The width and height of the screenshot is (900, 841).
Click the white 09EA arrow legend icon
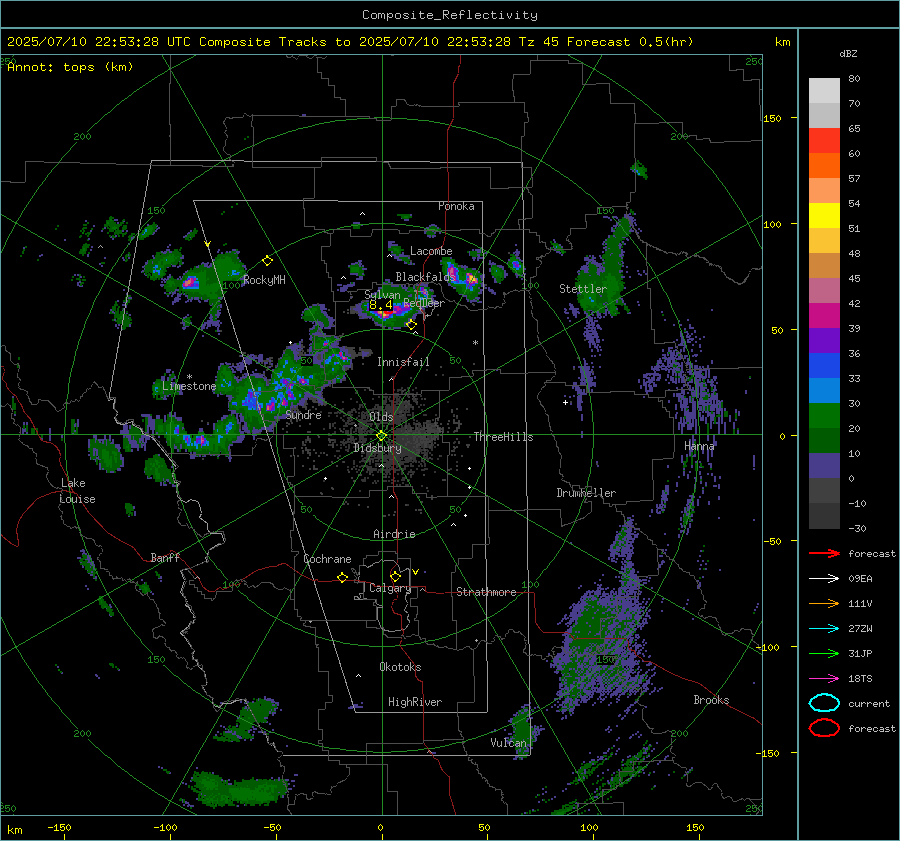(824, 579)
